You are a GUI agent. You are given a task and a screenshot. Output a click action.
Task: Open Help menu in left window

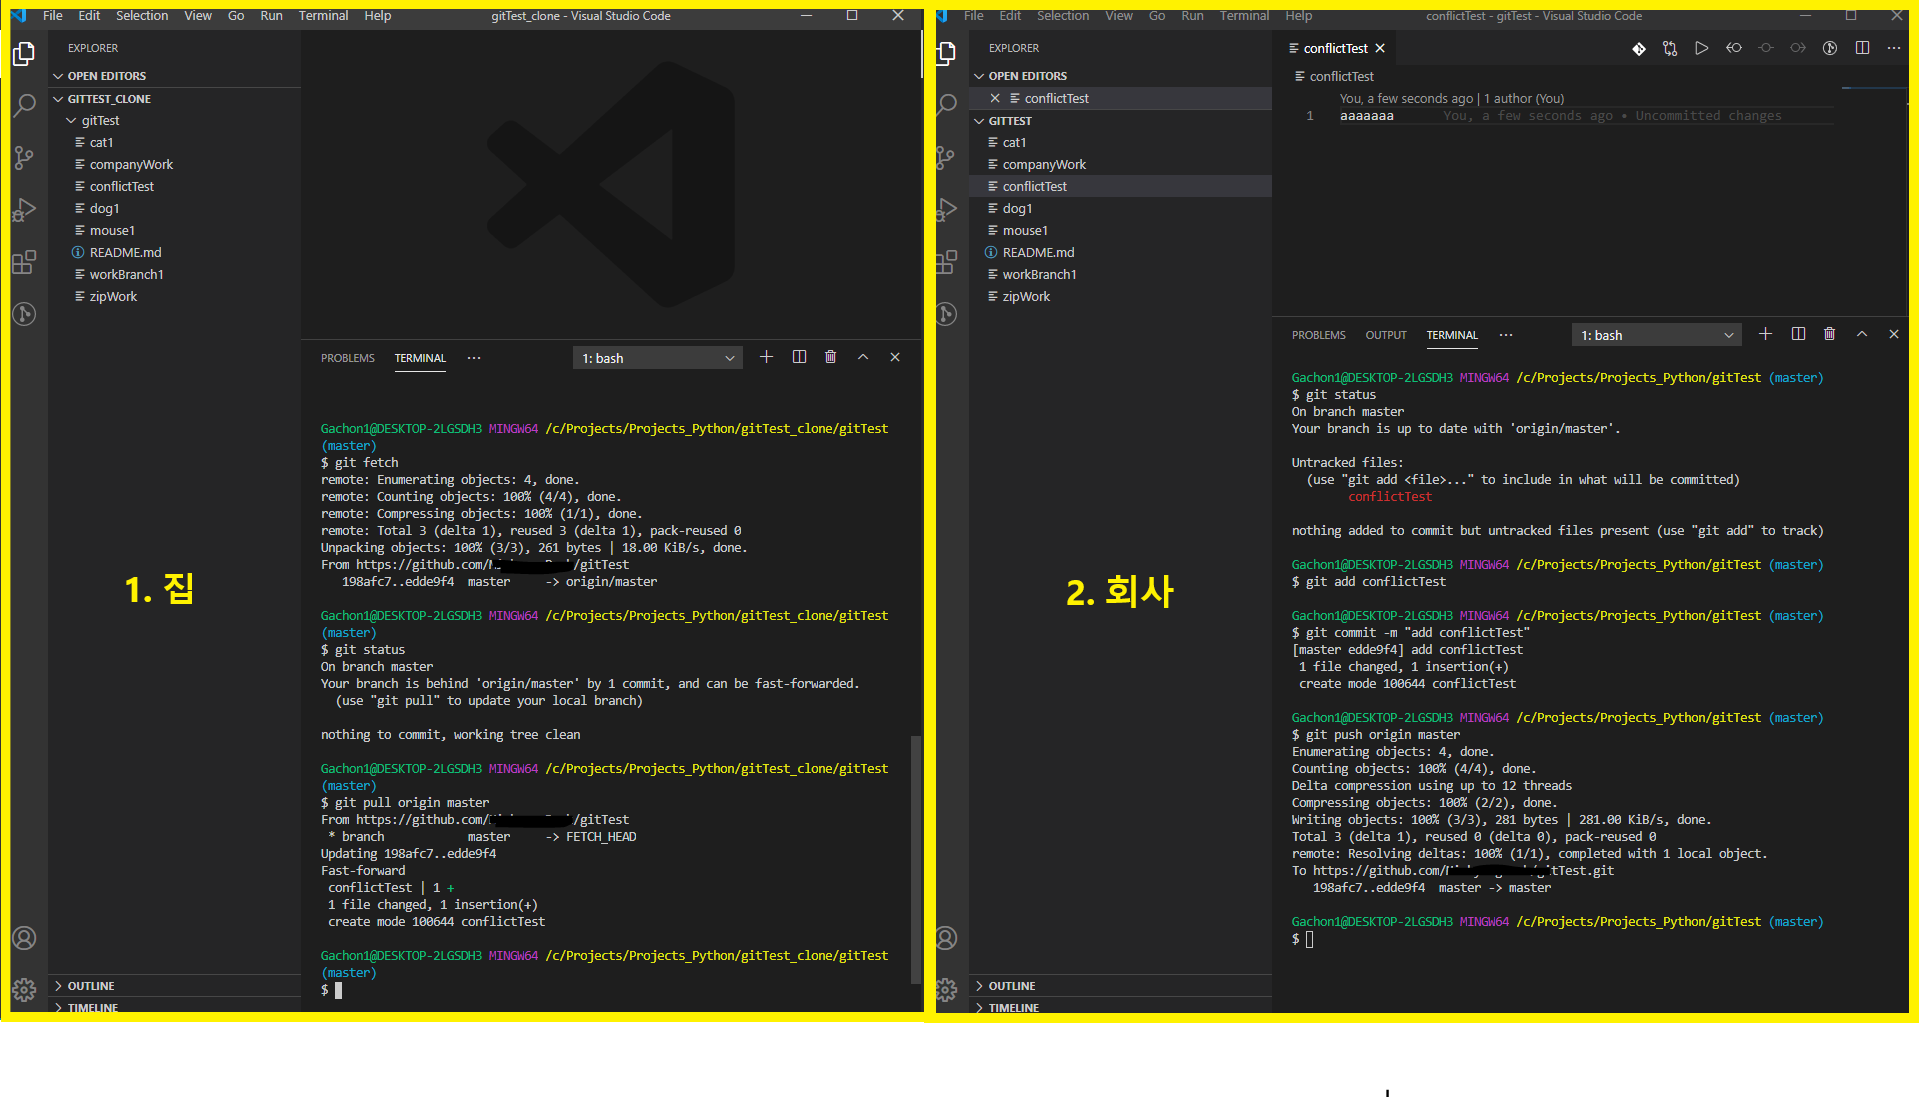(x=378, y=16)
